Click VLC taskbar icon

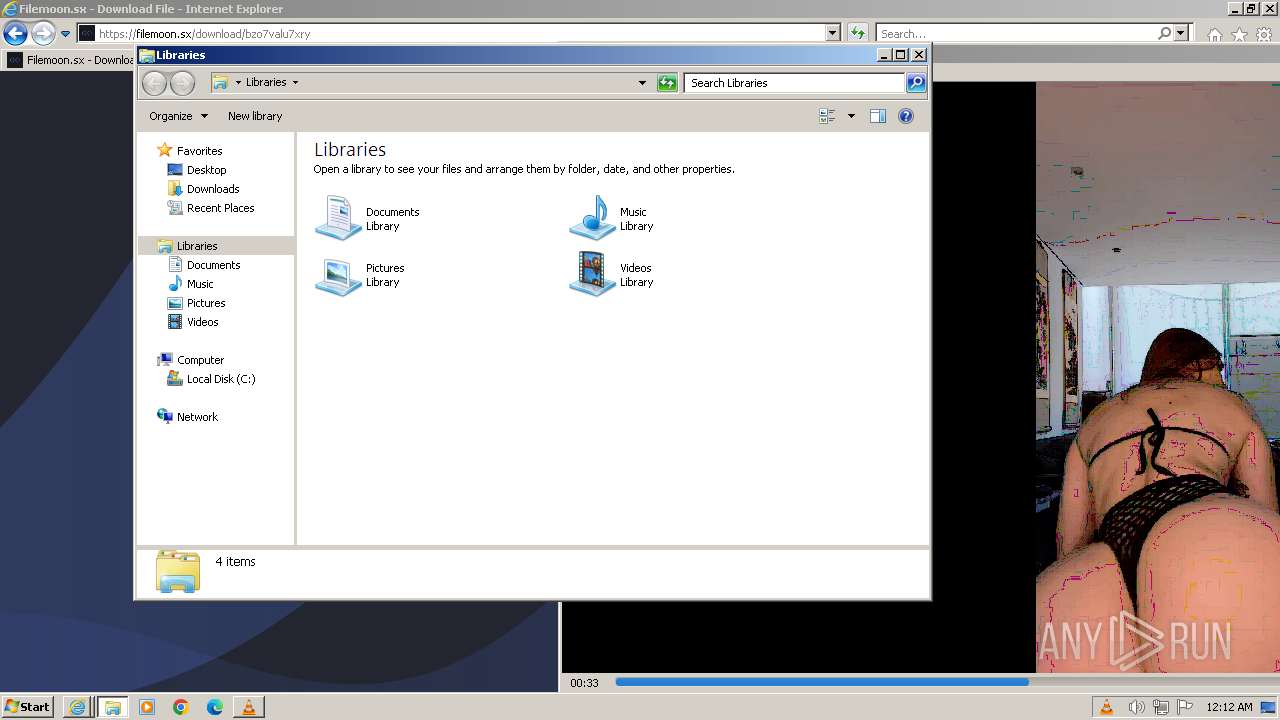point(249,707)
